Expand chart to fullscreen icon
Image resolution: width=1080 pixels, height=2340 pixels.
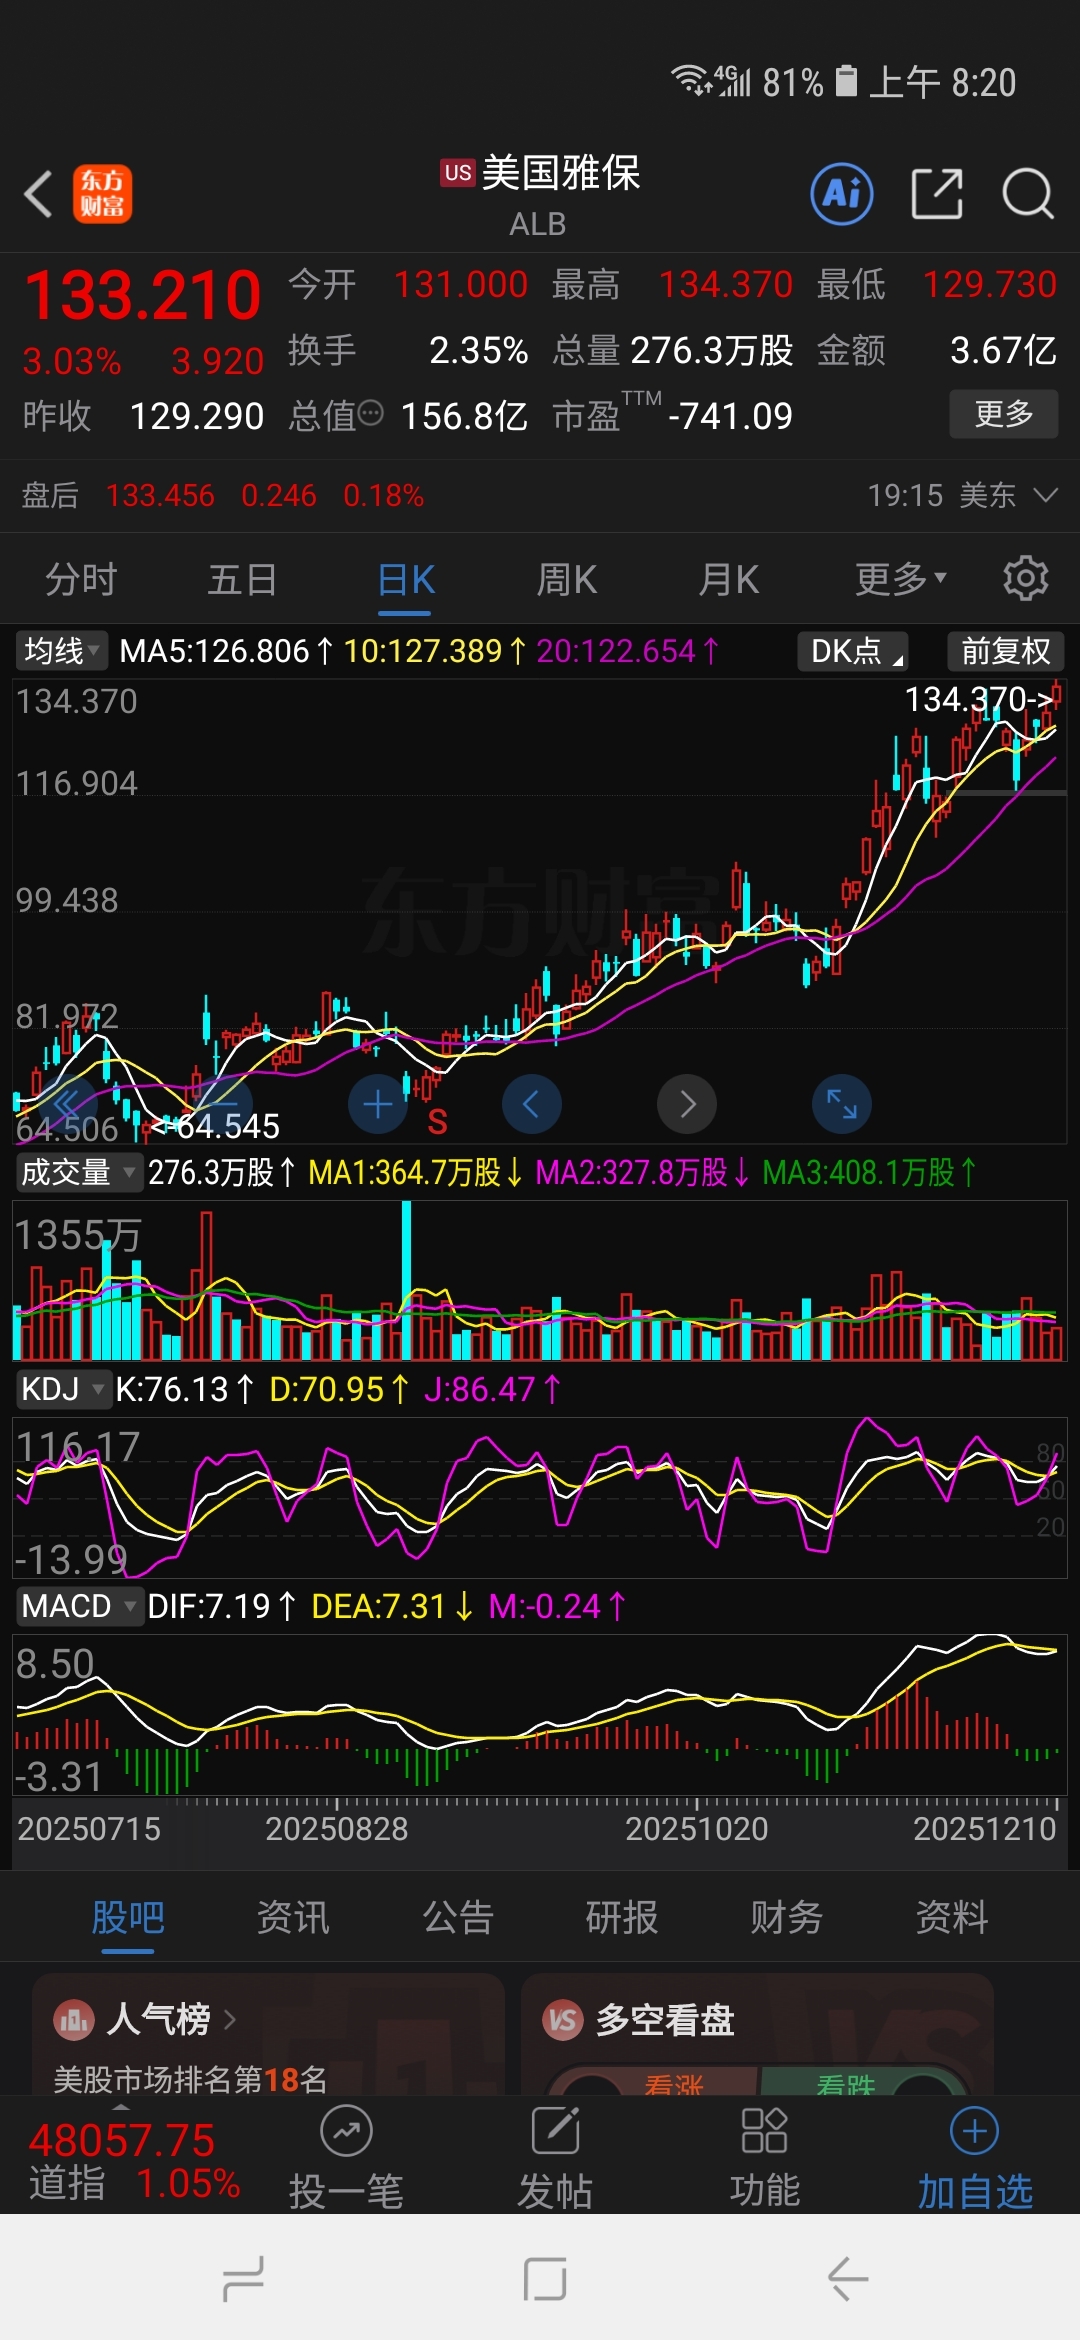[842, 1104]
